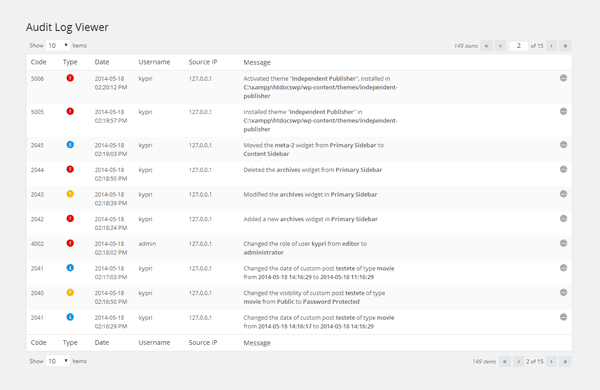Click message 'Deleted the archives widget from Primary Sidebar'
The height and width of the screenshot is (390, 600).
[313, 170]
